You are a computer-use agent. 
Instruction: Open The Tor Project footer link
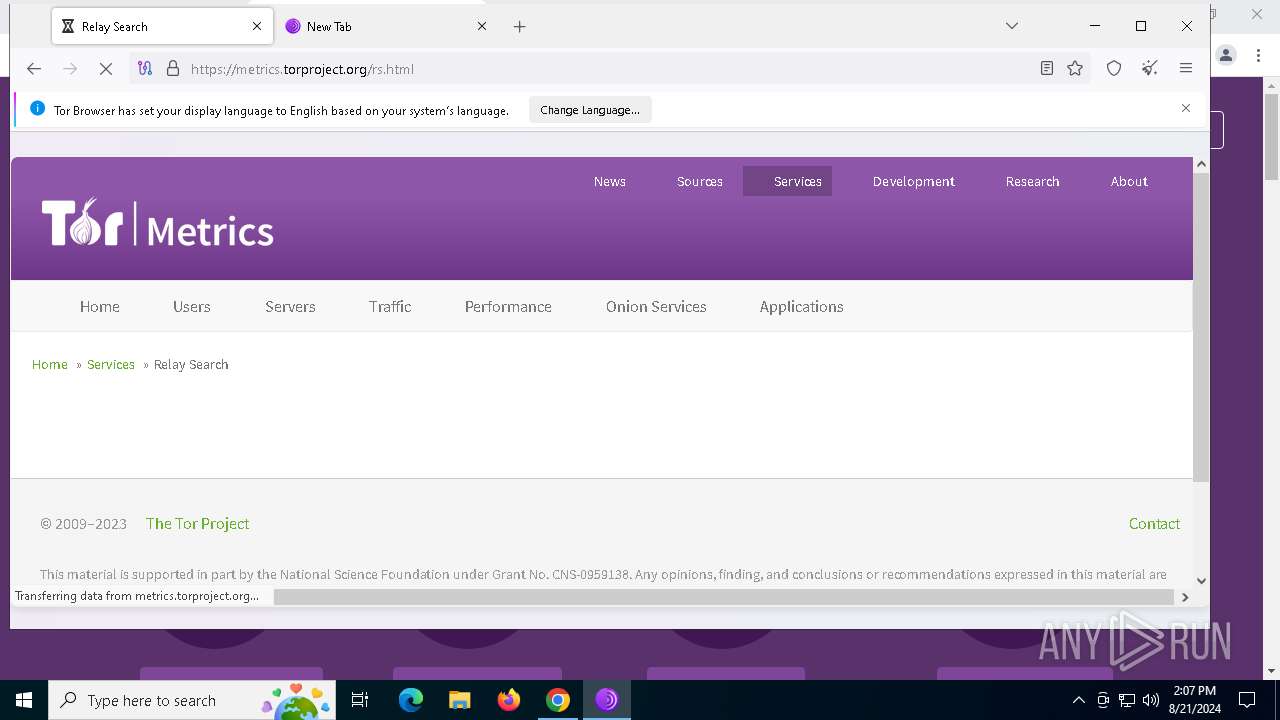click(198, 524)
